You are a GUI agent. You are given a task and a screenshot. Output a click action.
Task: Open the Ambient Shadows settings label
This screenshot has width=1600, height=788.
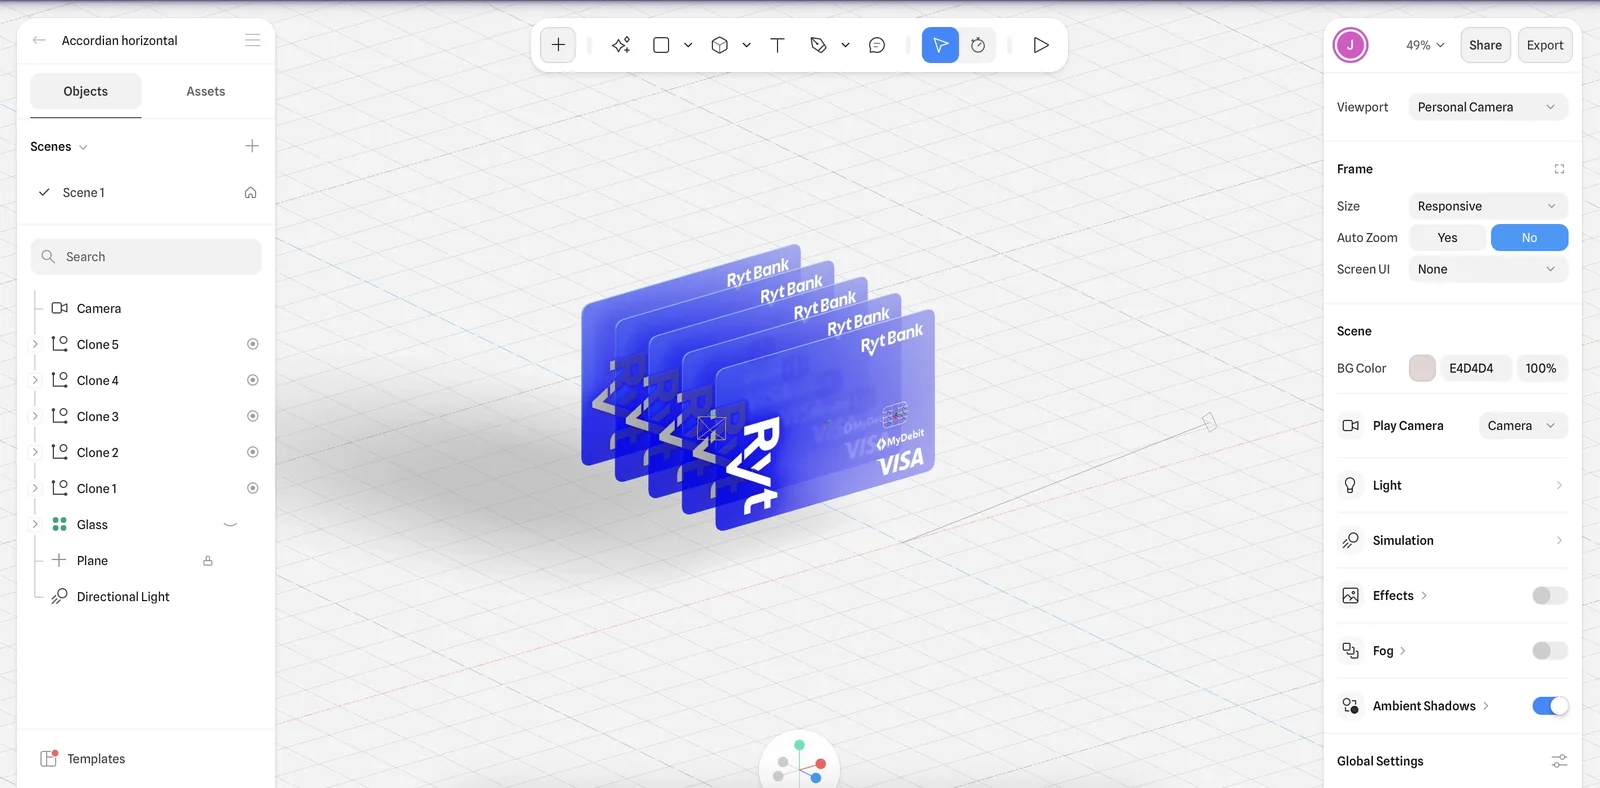pos(1424,706)
